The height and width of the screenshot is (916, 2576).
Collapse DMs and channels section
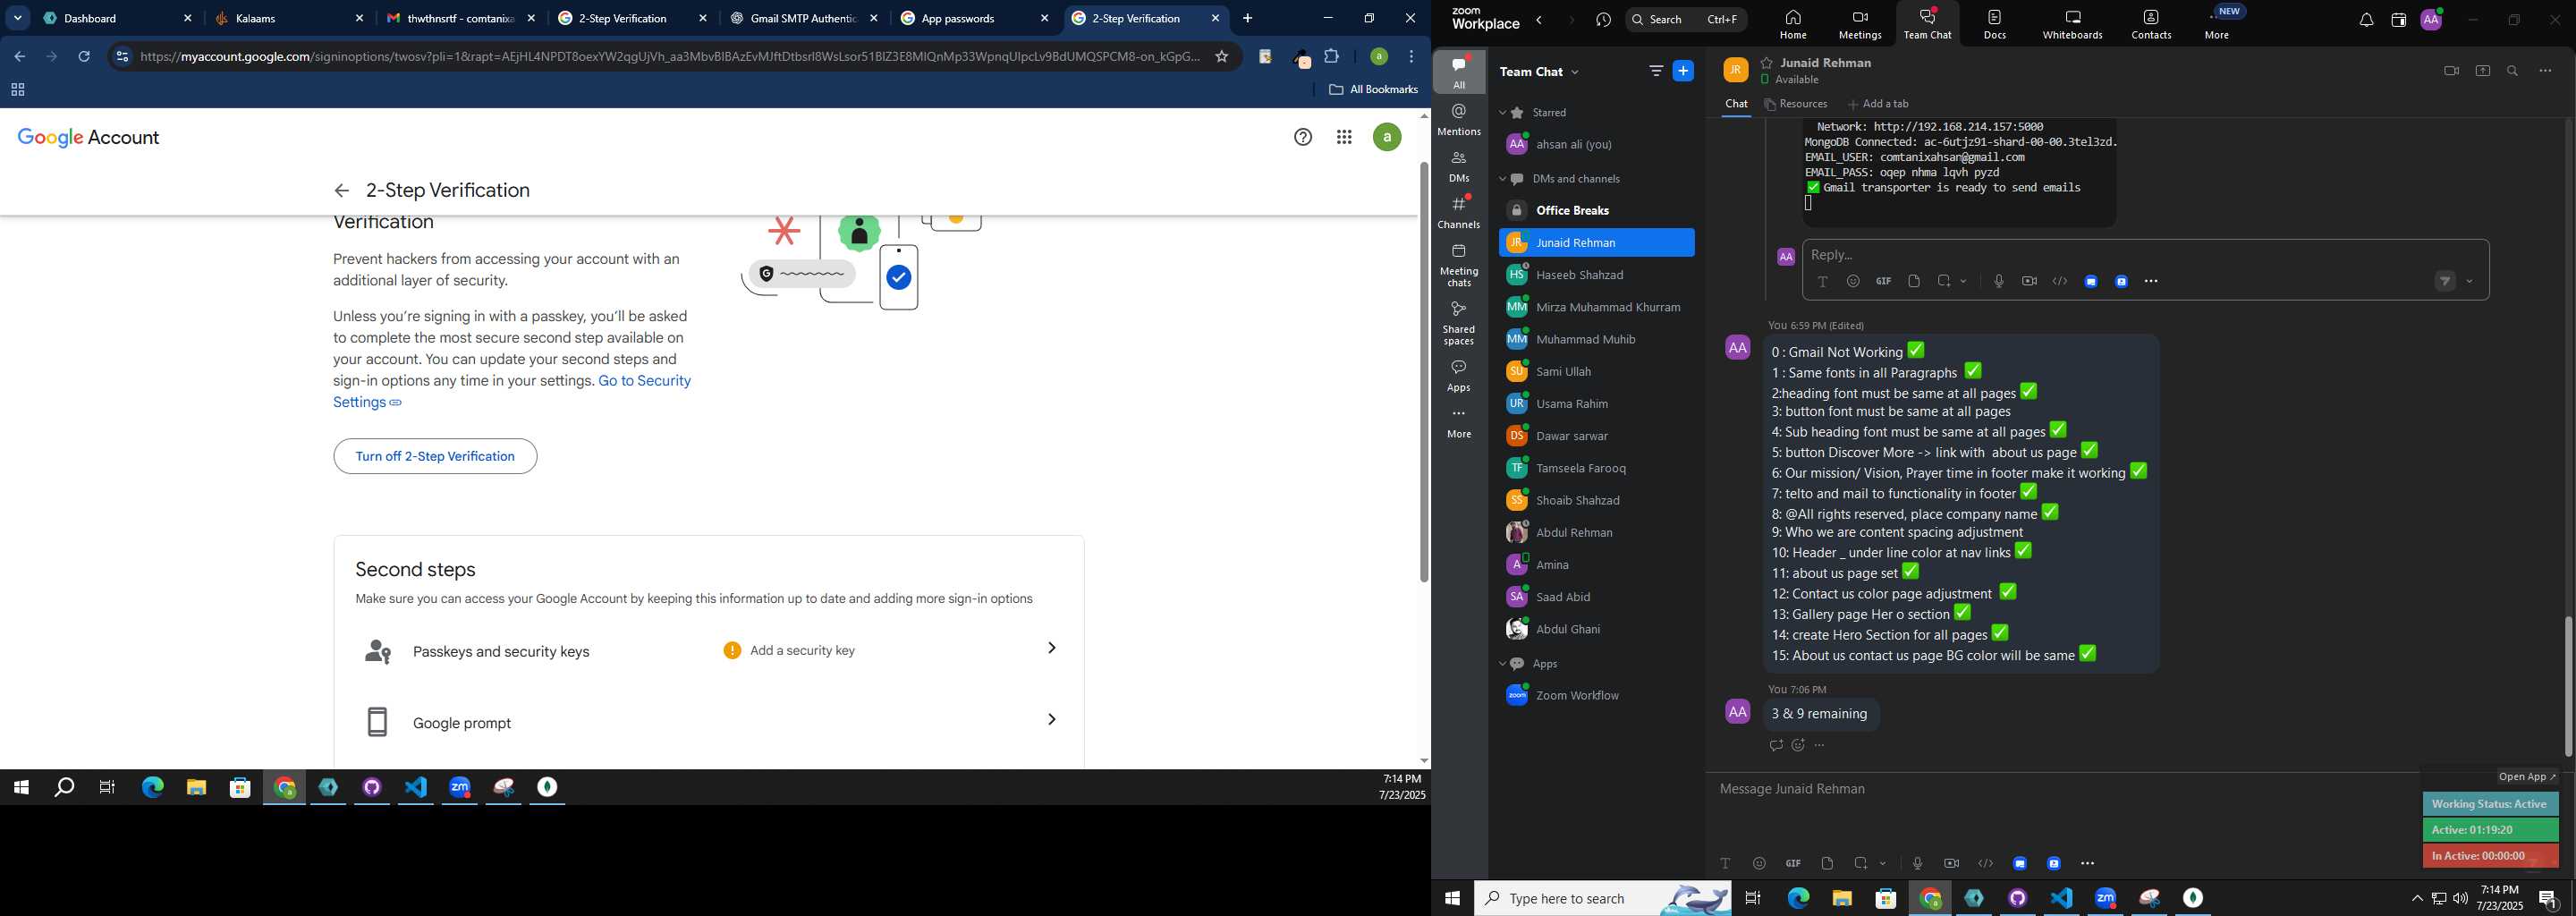[x=1502, y=179]
